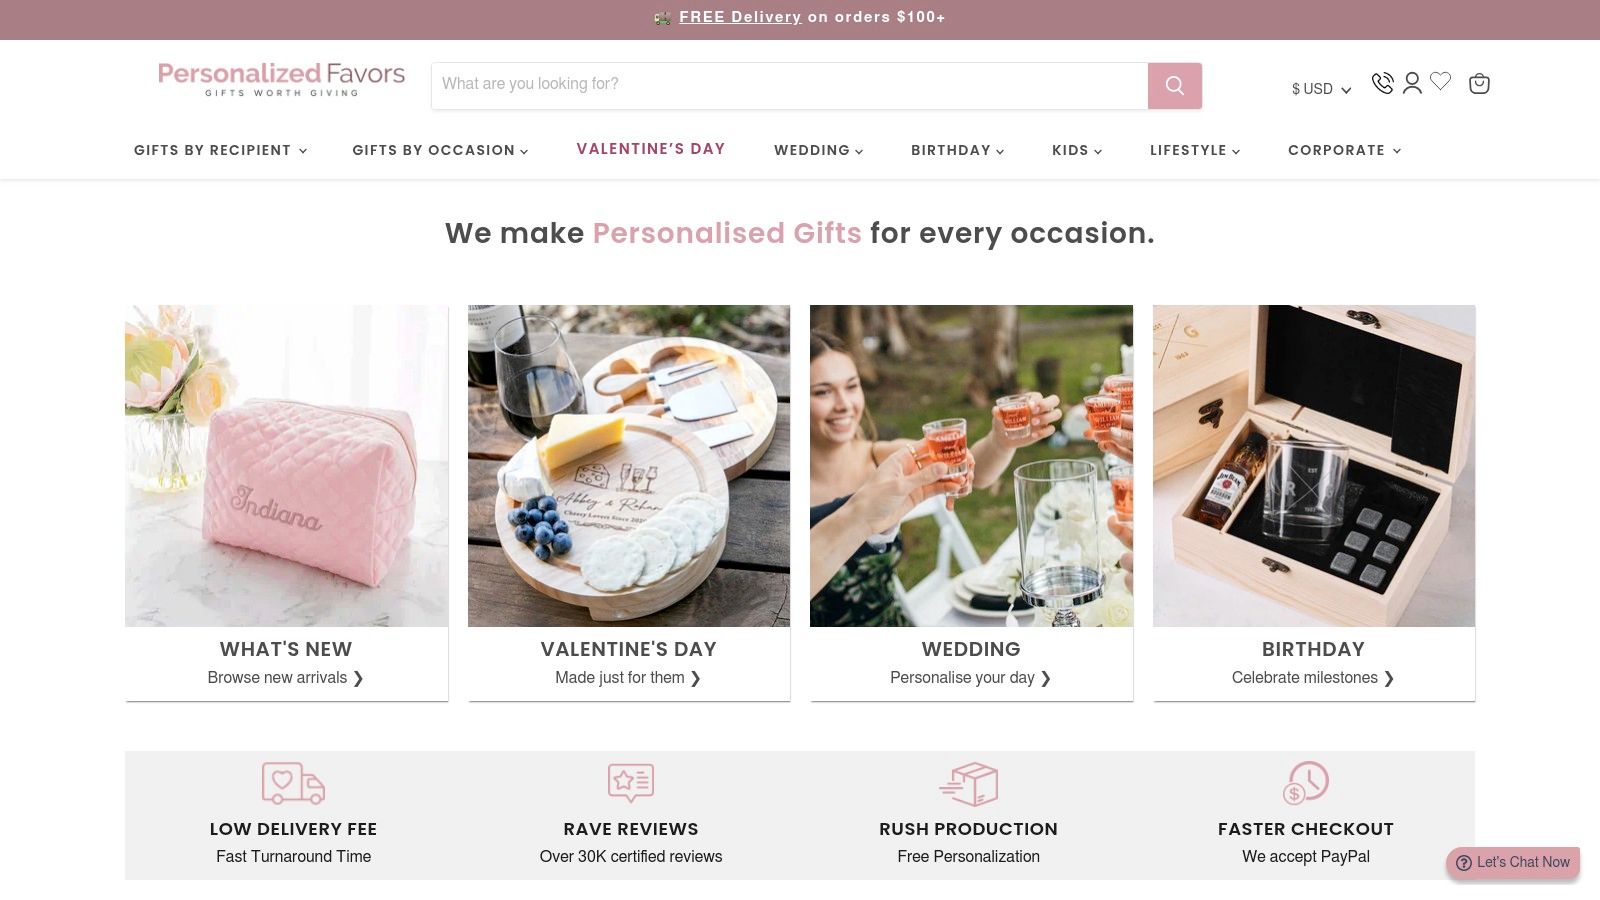Click the Rush Production box icon
The width and height of the screenshot is (1600, 900).
[x=968, y=784]
